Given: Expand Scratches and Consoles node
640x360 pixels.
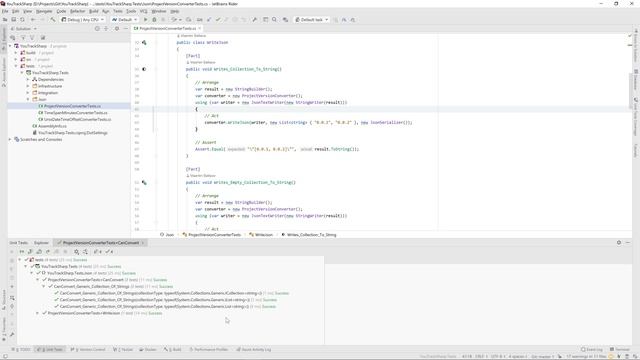Looking at the screenshot, I should pyautogui.click(x=10, y=139).
